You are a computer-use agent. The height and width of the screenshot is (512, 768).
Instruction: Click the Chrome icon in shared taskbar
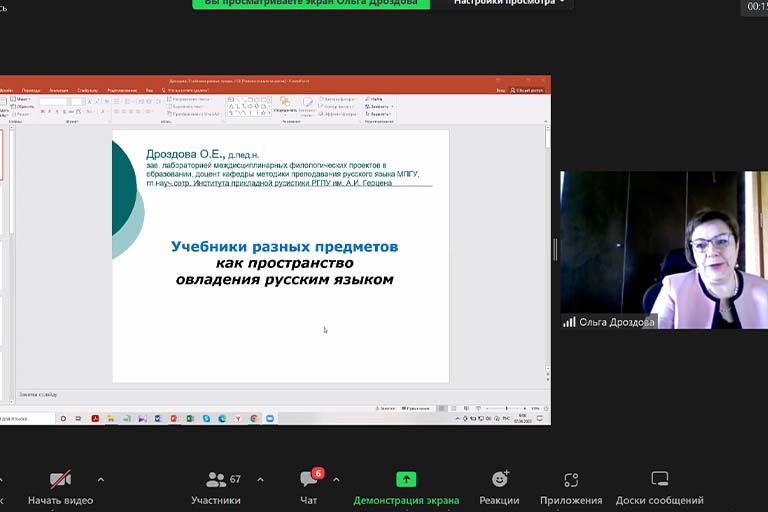point(254,418)
